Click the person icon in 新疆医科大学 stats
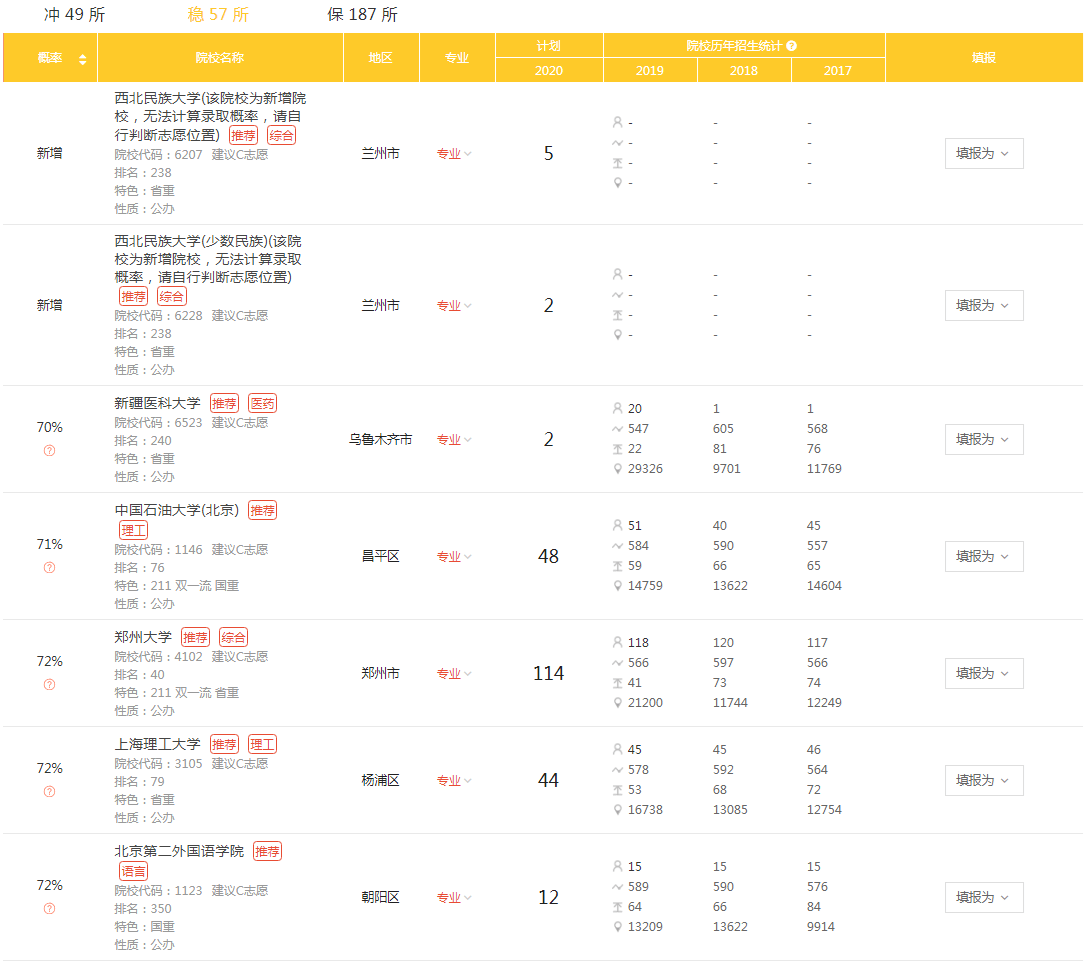The image size is (1086, 966). 617,409
